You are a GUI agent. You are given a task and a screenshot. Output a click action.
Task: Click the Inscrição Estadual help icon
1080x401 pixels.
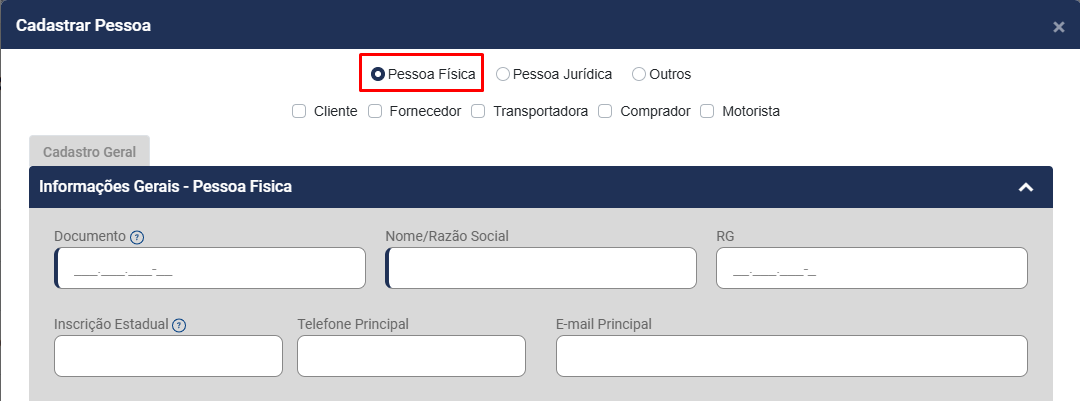pos(179,325)
